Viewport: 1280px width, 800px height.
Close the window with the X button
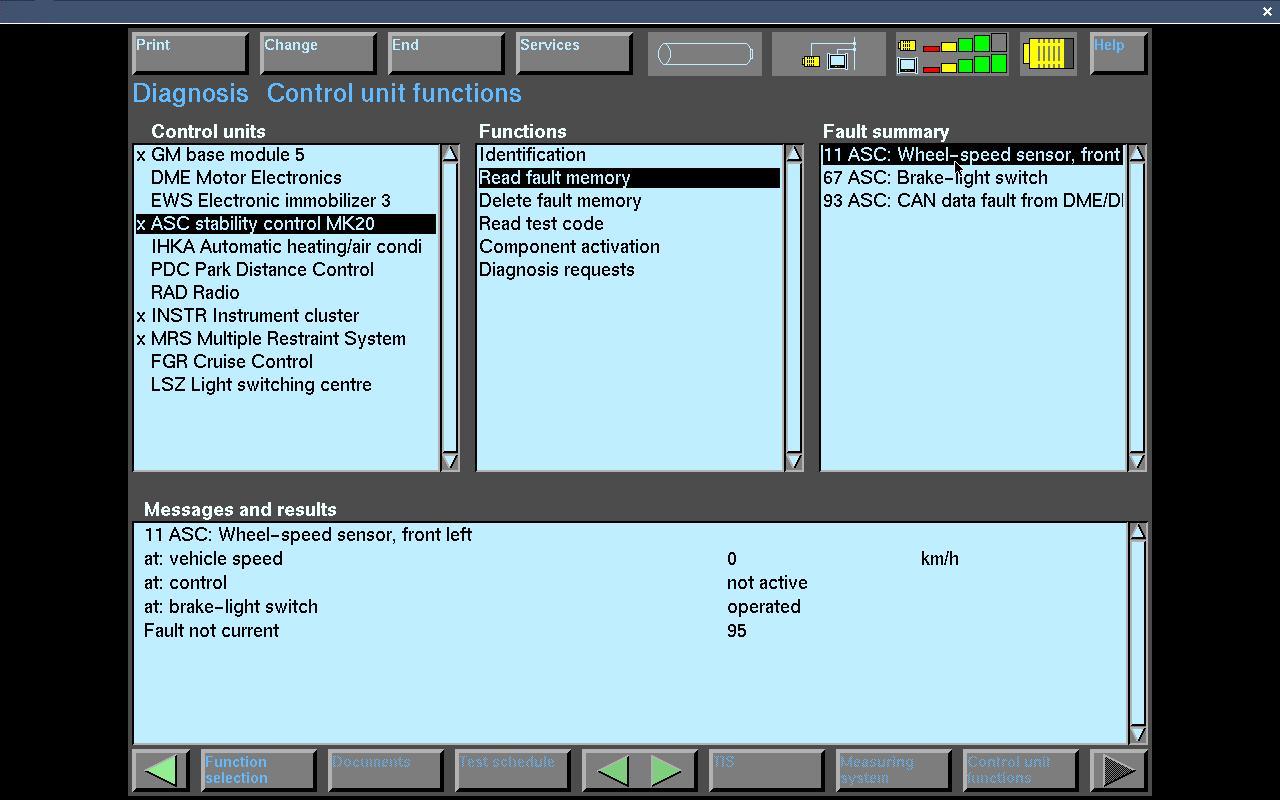coord(1267,11)
